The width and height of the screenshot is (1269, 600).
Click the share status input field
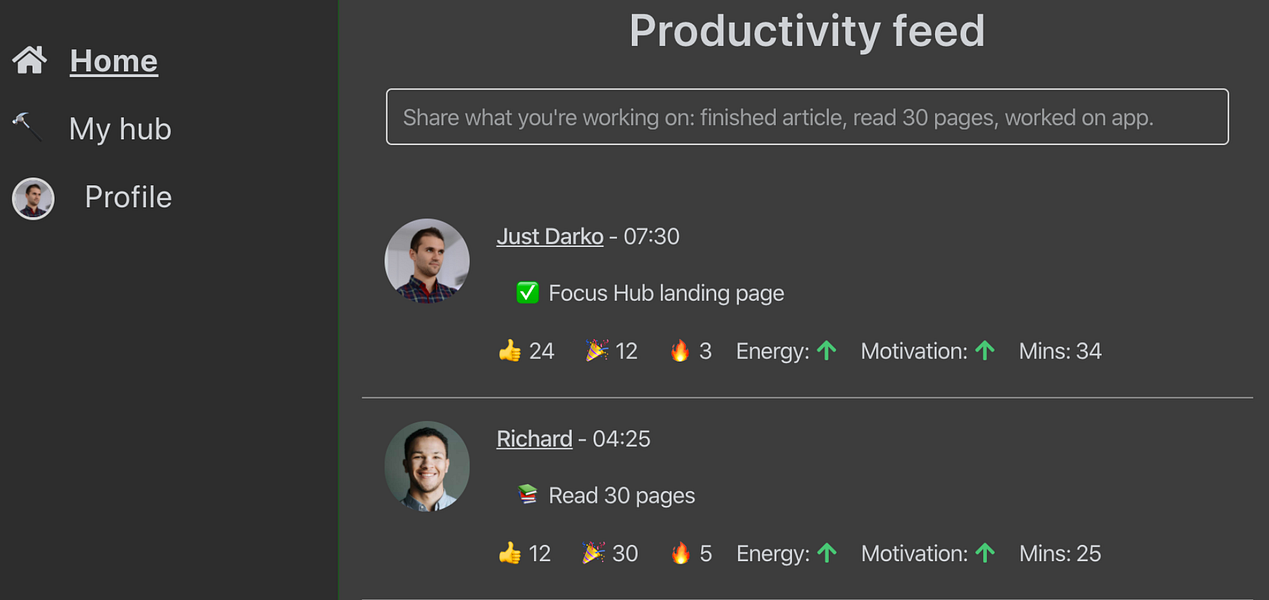click(807, 117)
